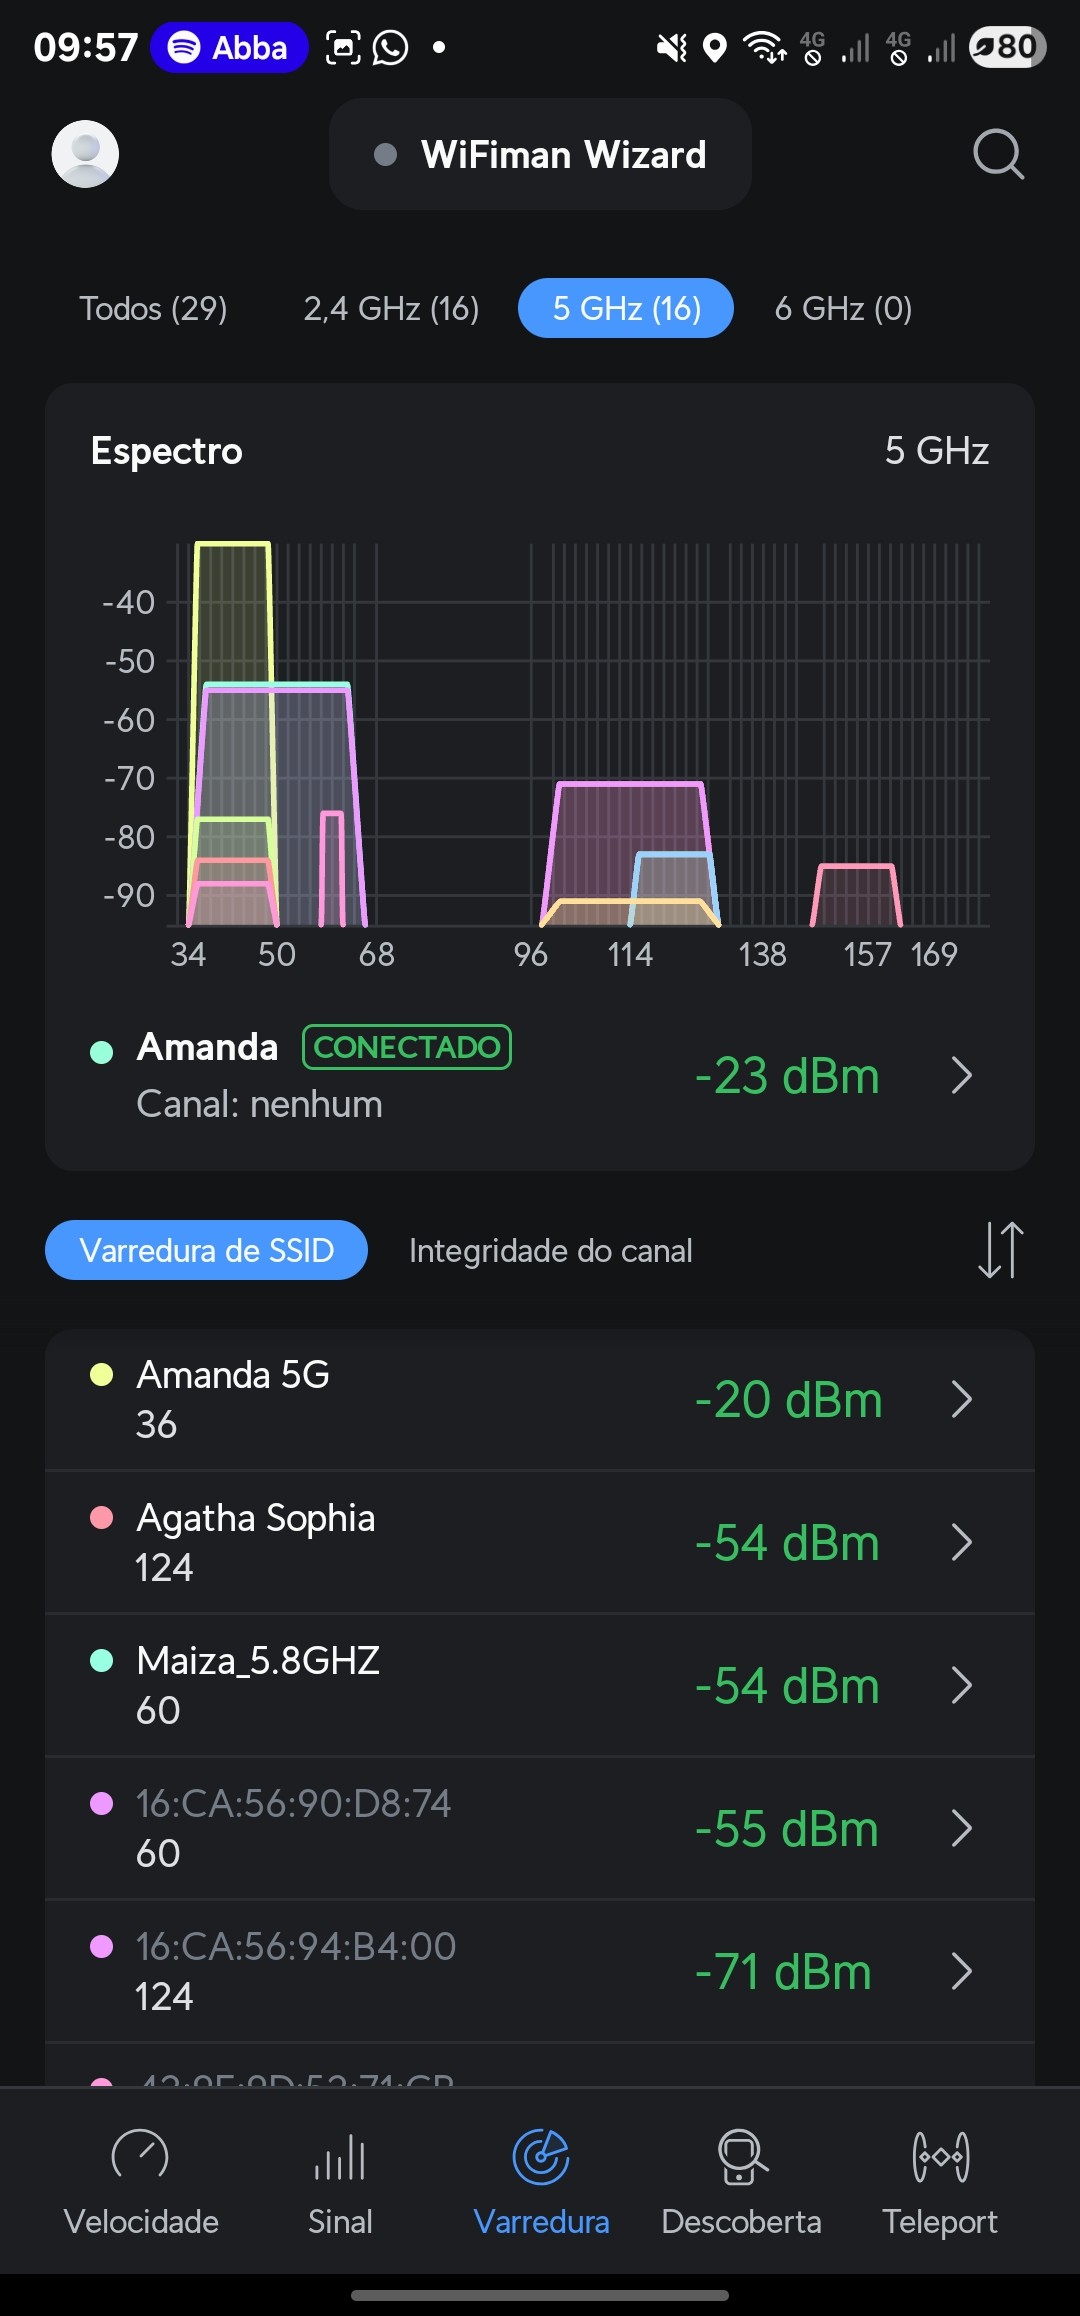
Task: Switch to the 2,4 GHz (16) tab
Action: 391,308
